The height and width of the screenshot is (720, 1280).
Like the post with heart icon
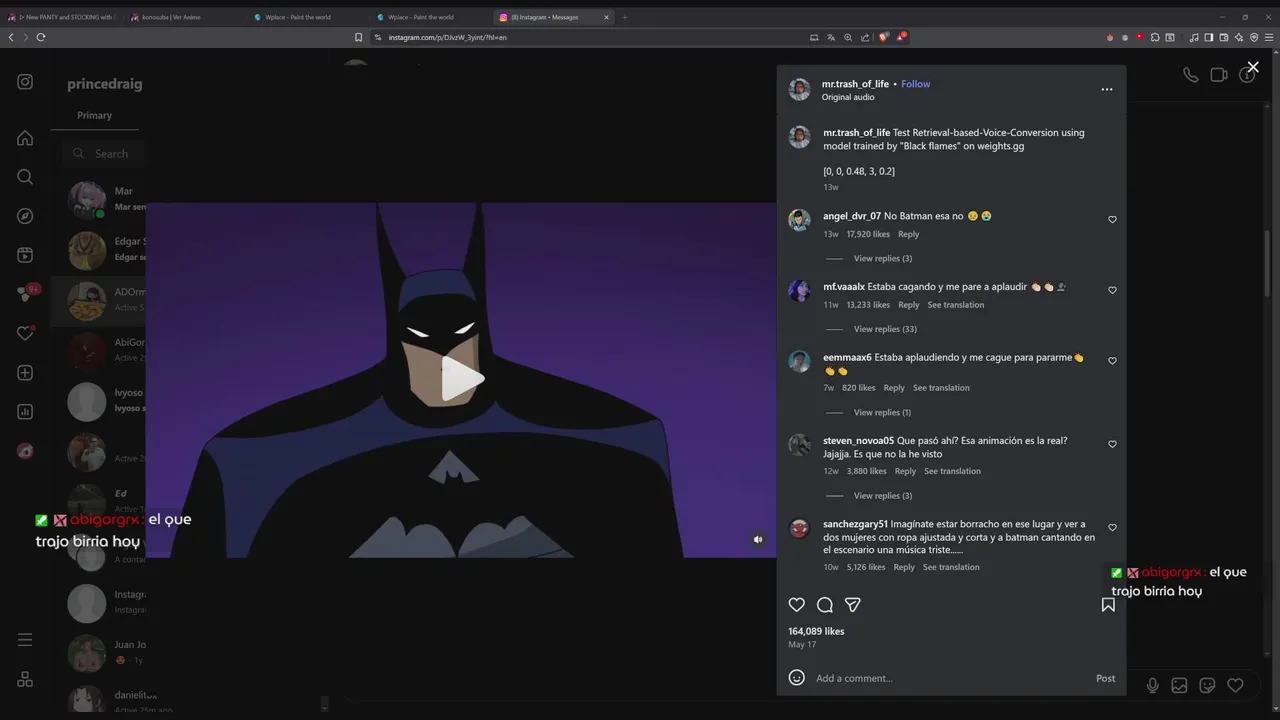(797, 605)
